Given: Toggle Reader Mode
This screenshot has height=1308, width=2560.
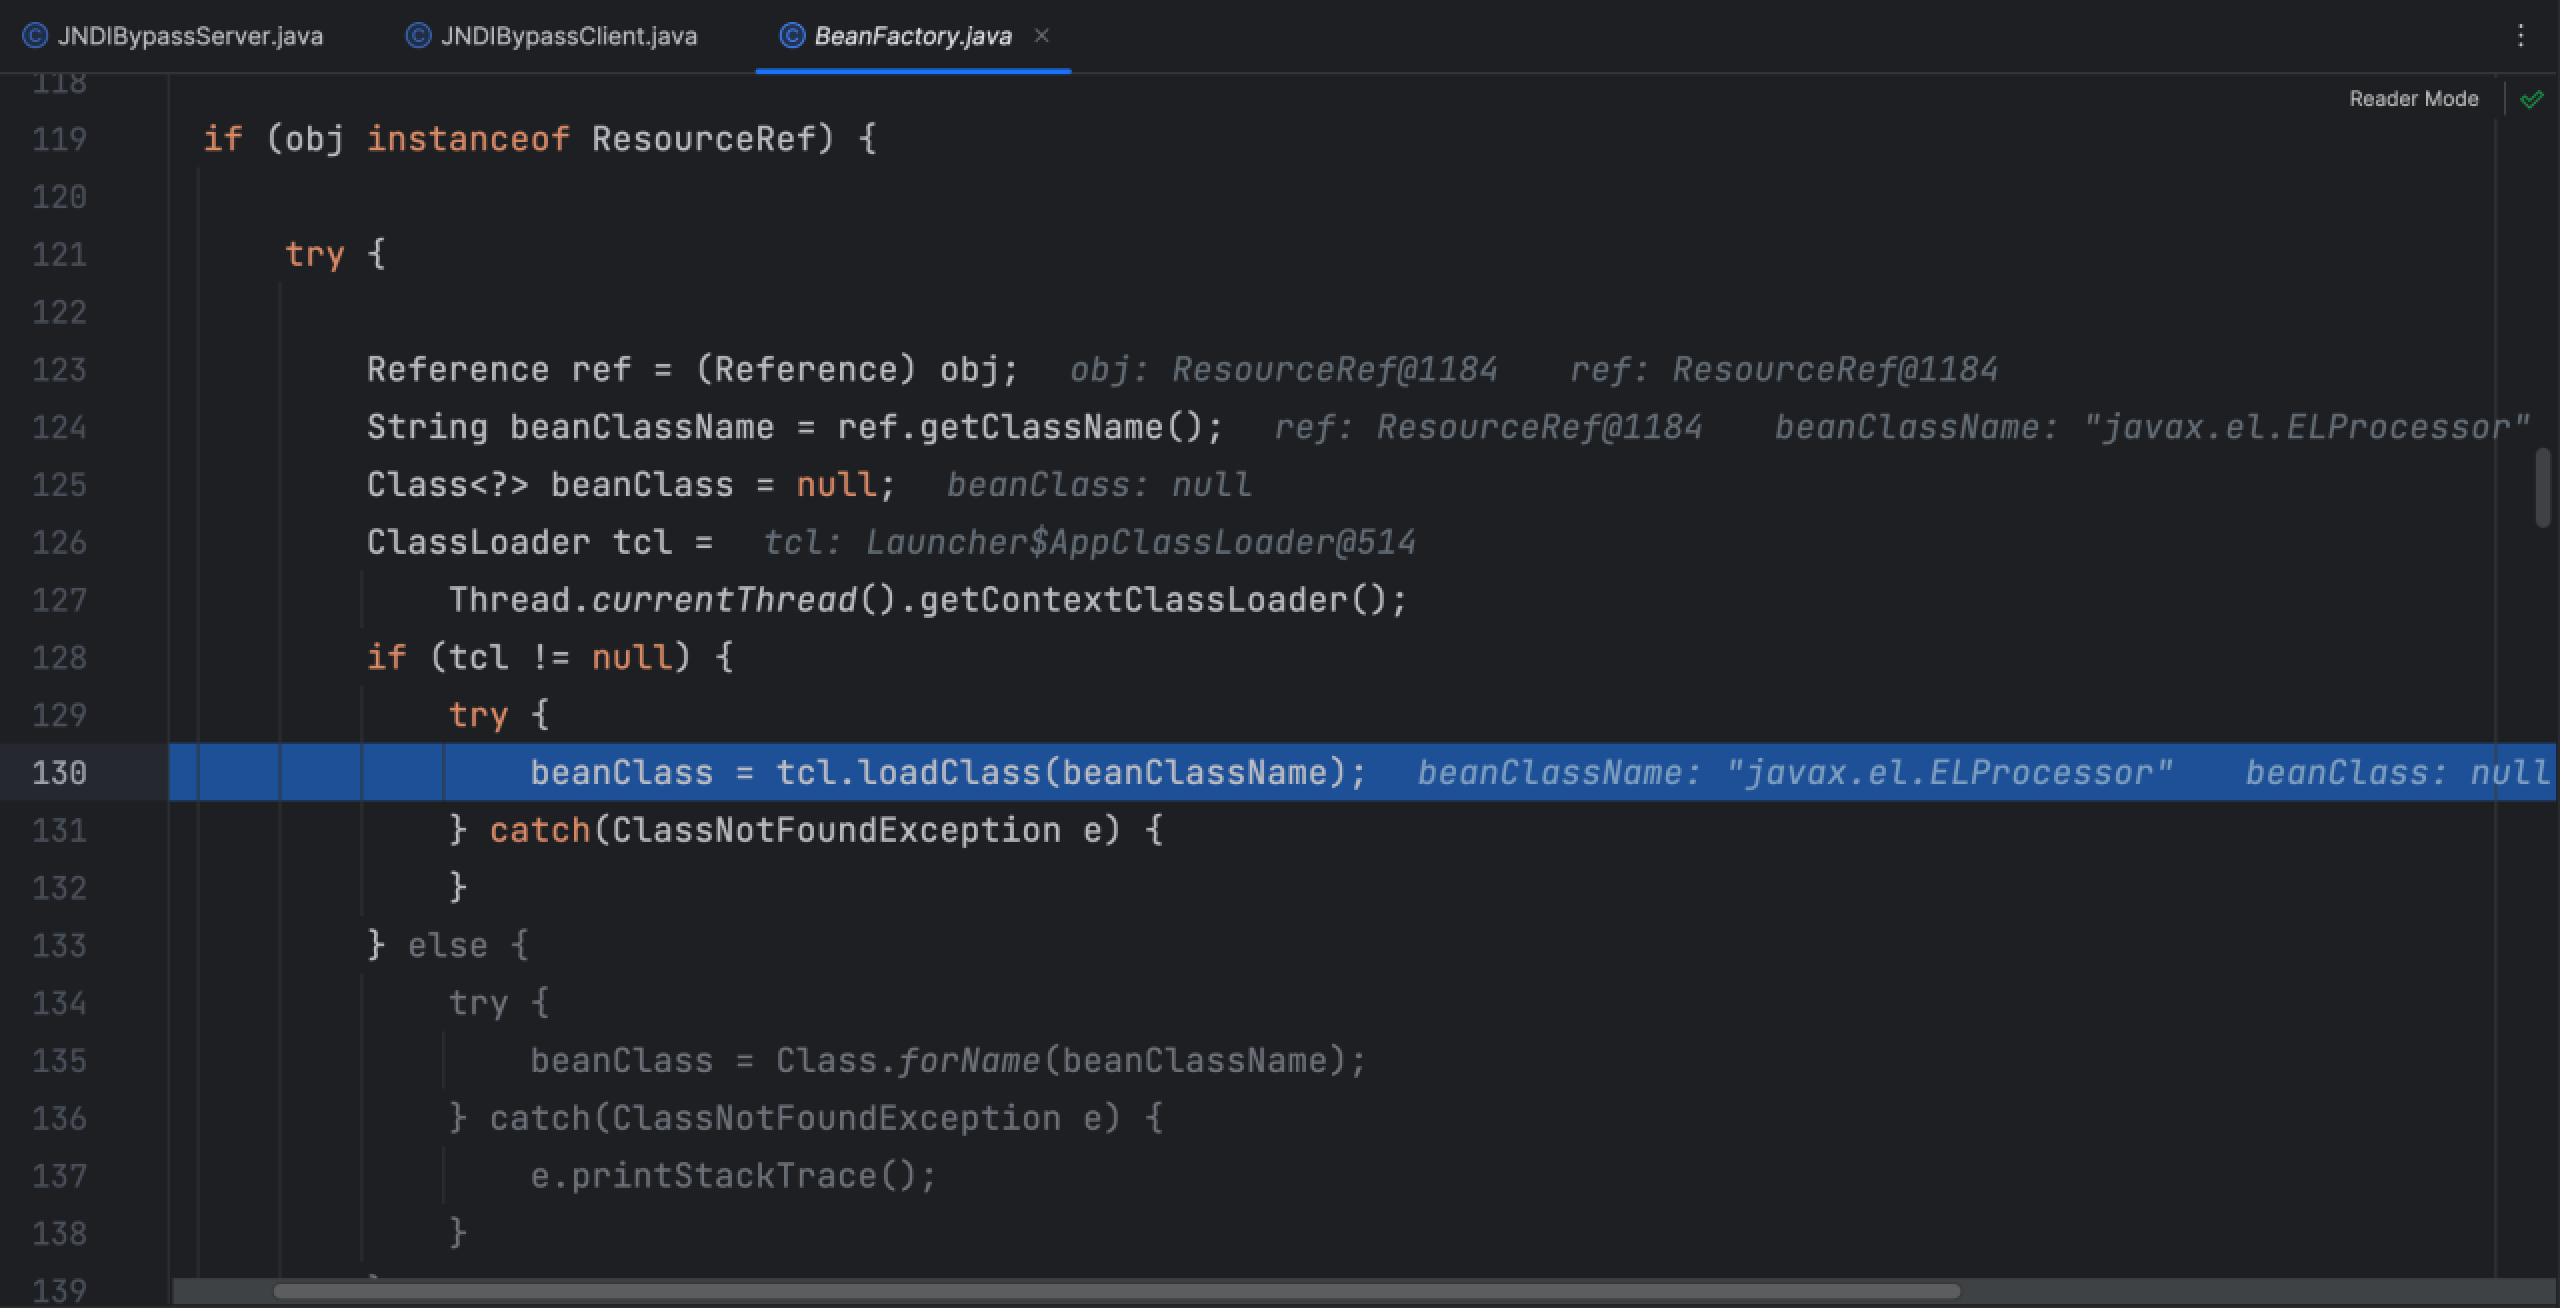Looking at the screenshot, I should tap(2413, 99).
